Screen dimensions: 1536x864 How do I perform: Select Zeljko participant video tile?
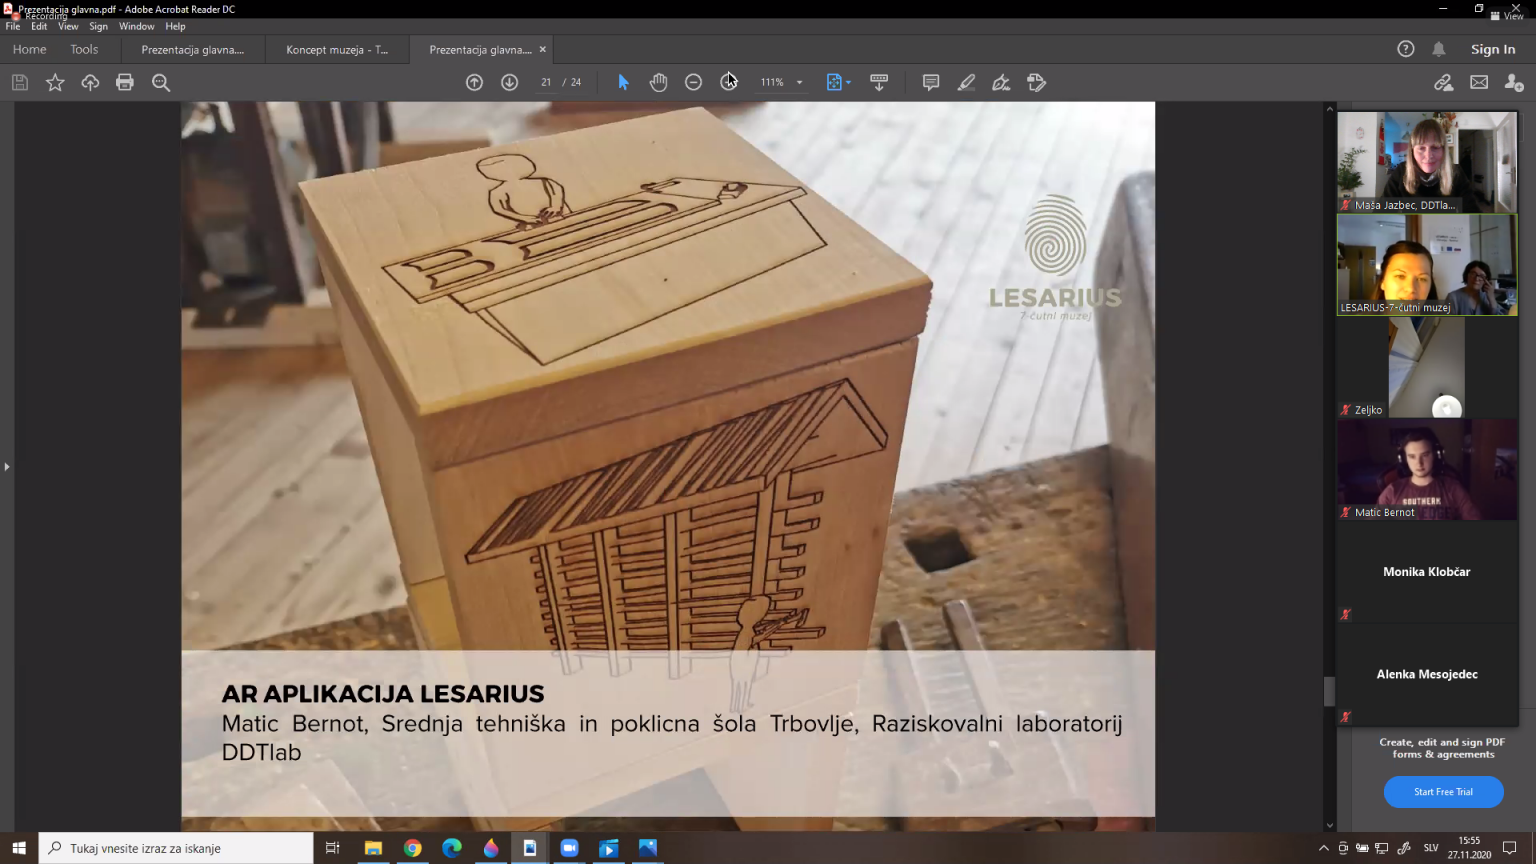[1427, 367]
